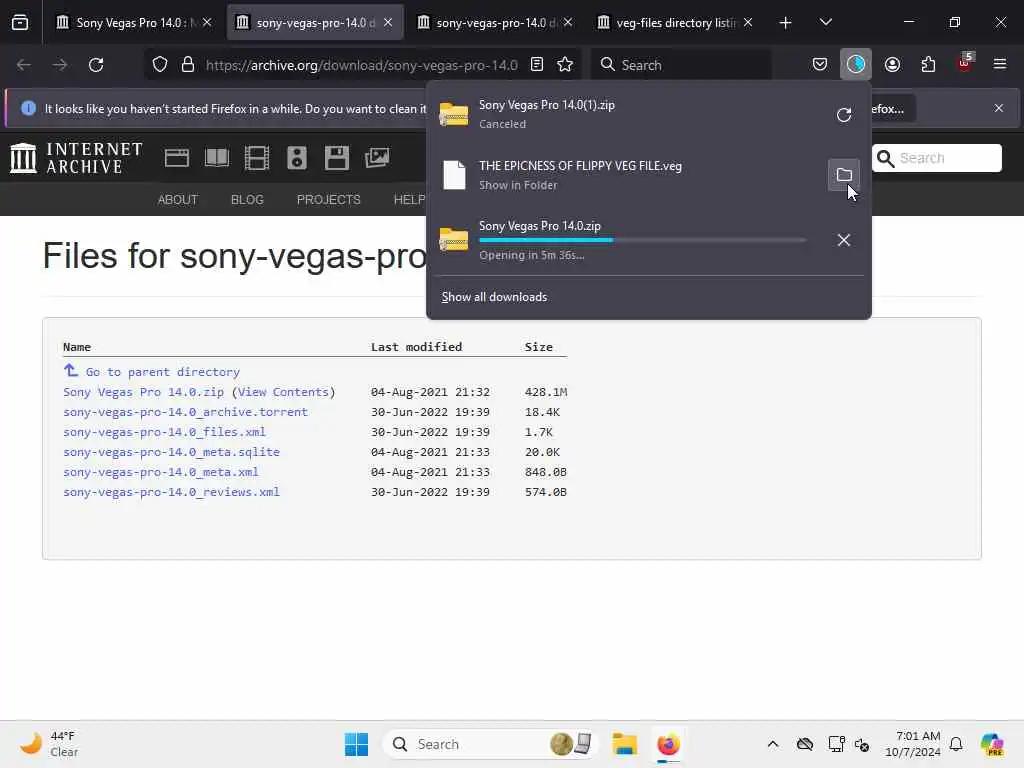Click the download progress bar for Sony Vegas Pro 14.0.zip

point(643,240)
